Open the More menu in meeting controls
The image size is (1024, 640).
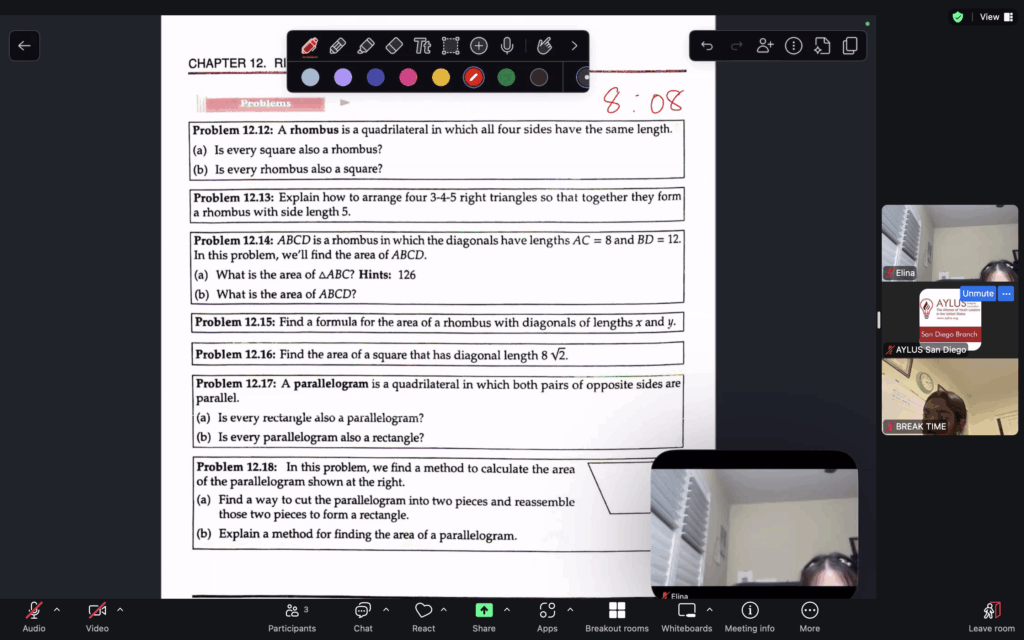pos(809,617)
